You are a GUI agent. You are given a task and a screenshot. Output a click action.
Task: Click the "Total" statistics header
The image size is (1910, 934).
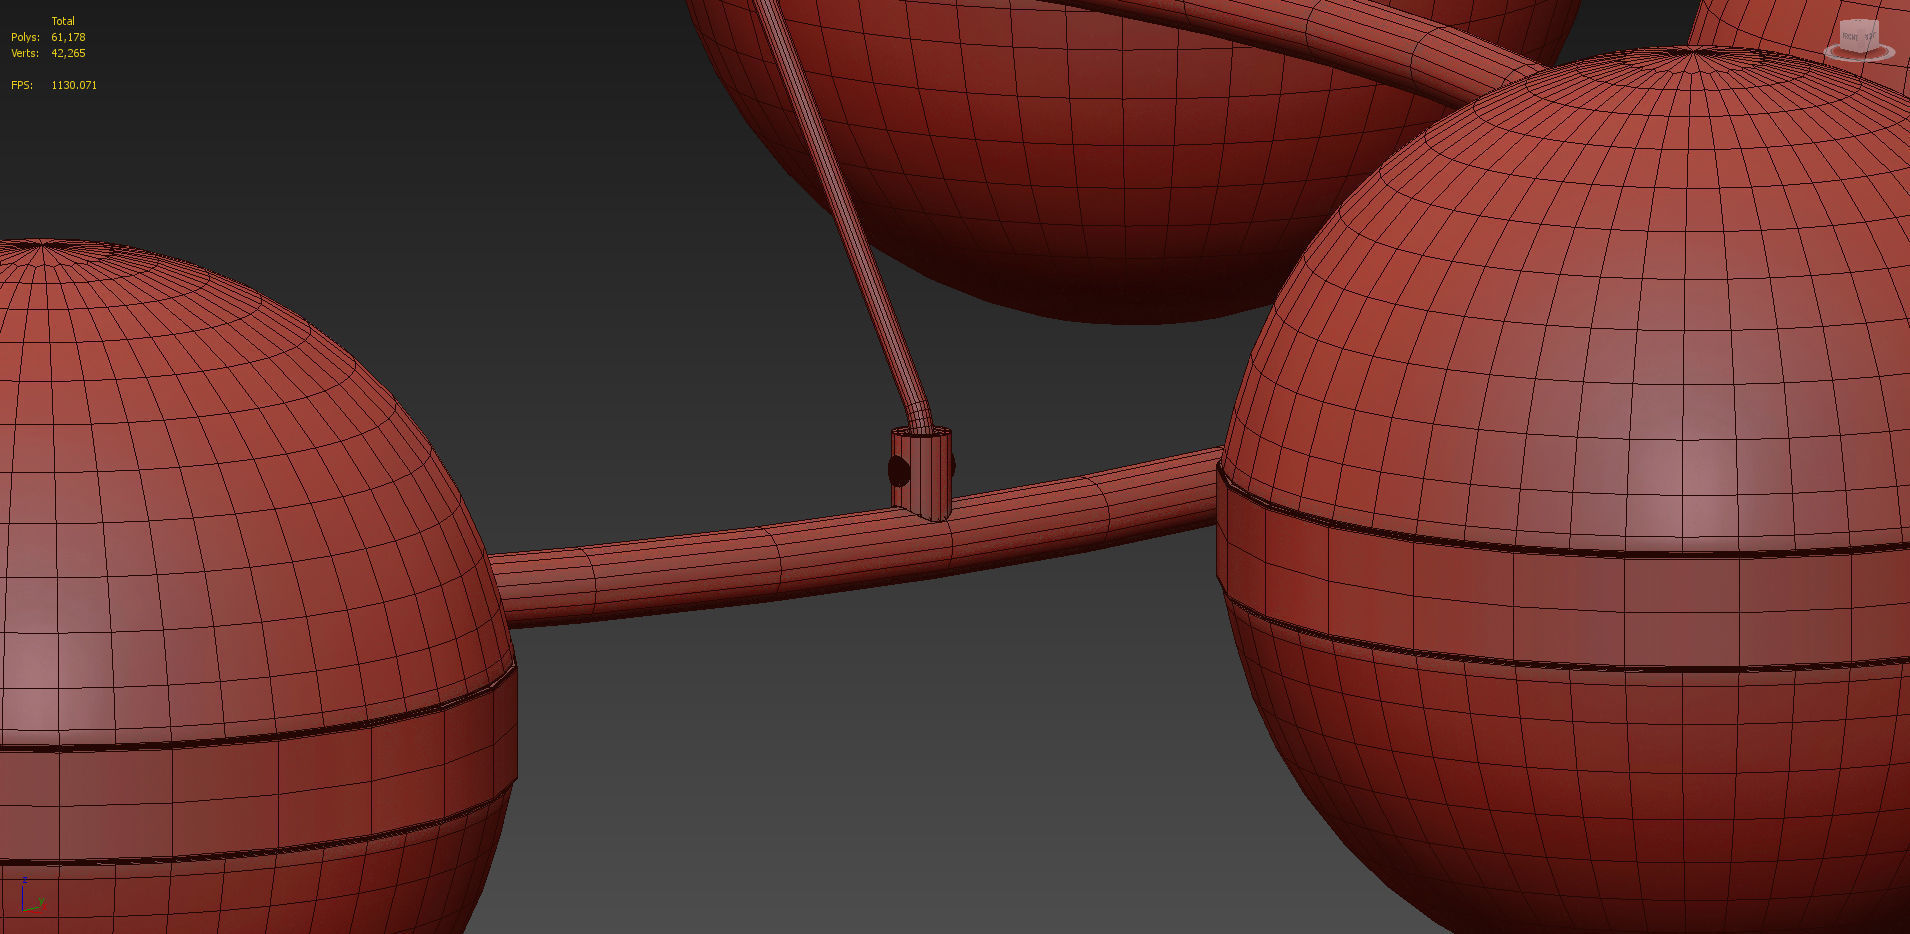point(63,21)
